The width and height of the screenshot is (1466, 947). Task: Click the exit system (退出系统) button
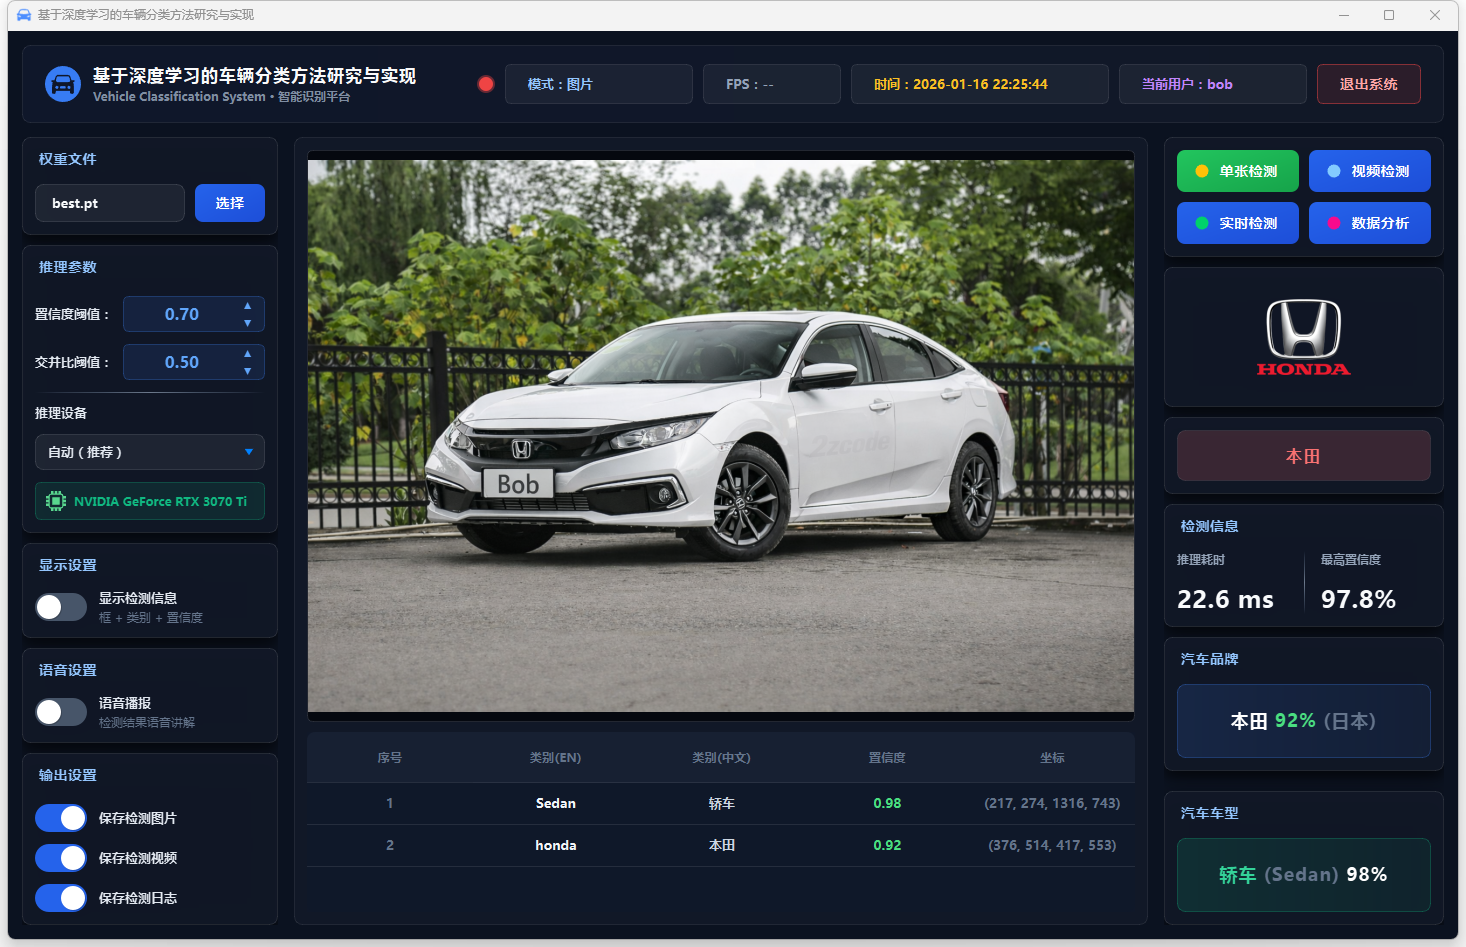tap(1368, 84)
